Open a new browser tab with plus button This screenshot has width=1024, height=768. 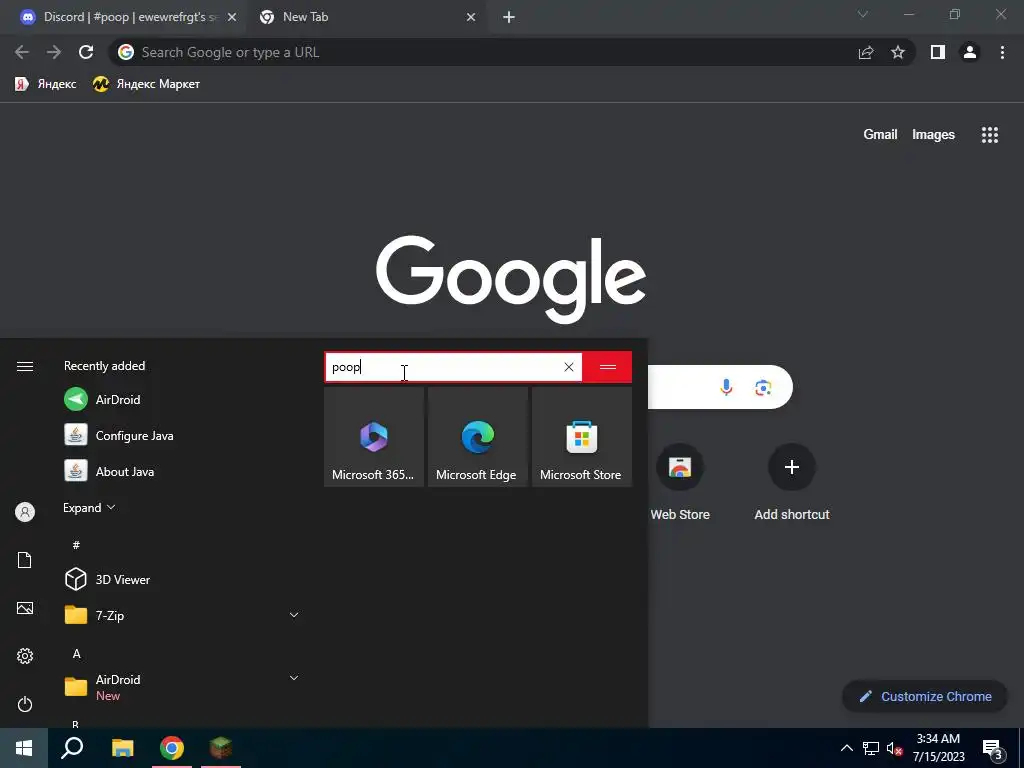(509, 17)
